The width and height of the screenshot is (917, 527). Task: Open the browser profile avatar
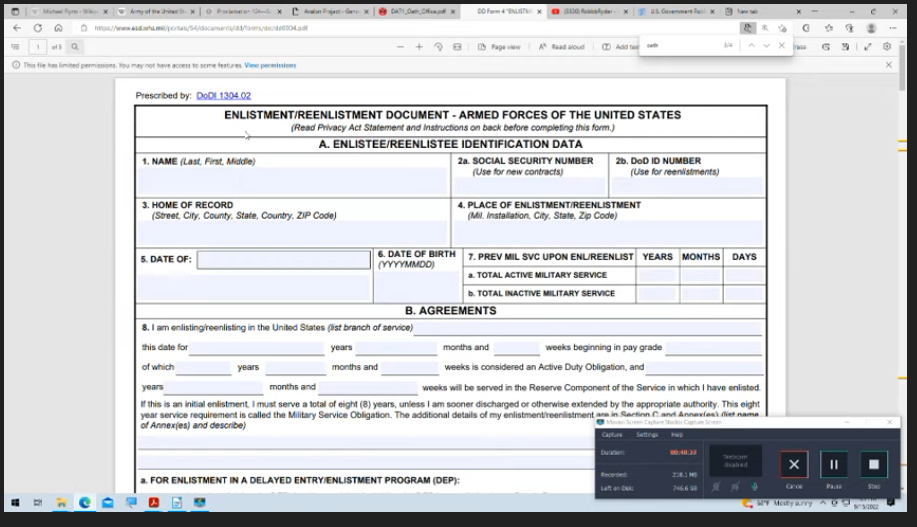pos(871,28)
